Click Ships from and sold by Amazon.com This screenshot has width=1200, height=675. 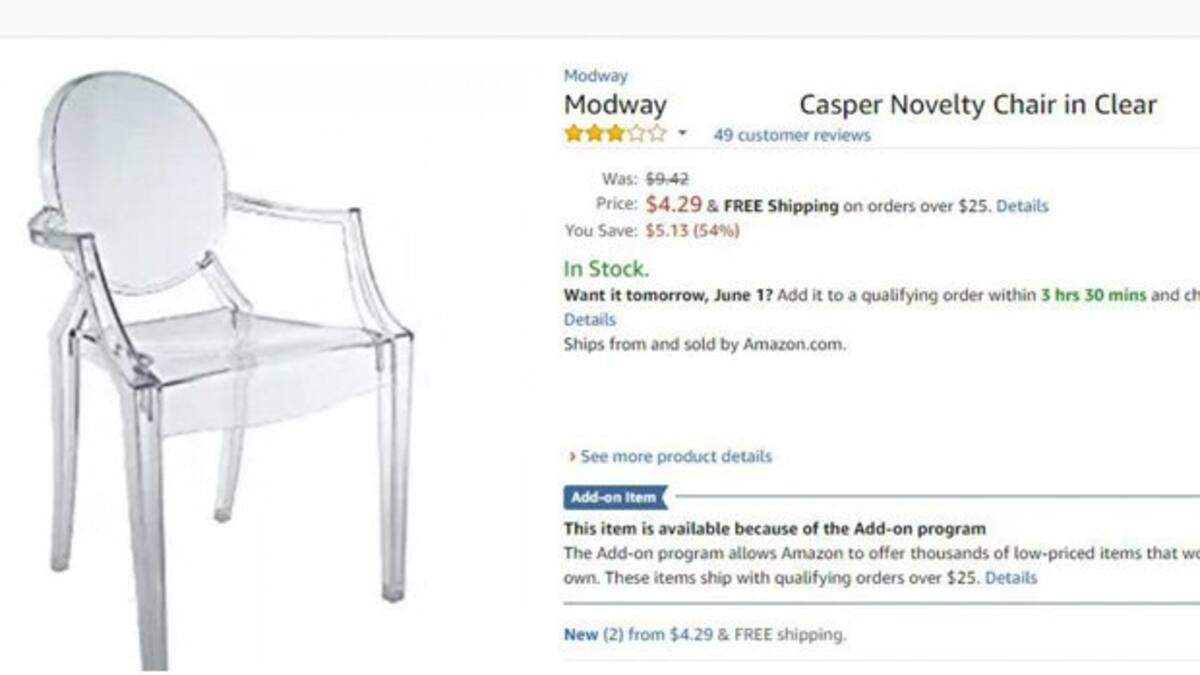704,344
